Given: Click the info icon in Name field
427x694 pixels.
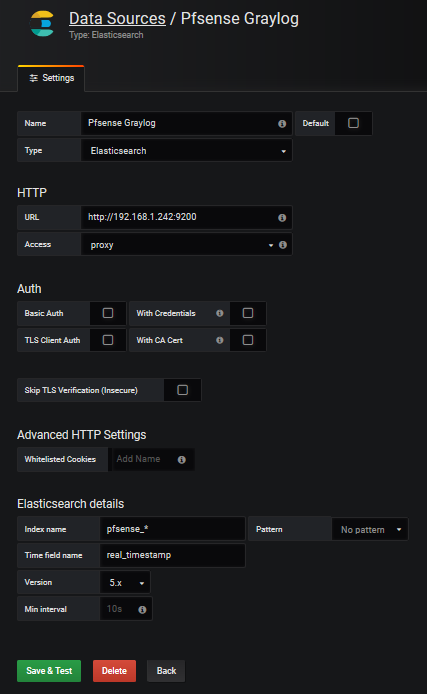Looking at the screenshot, I should (x=282, y=124).
